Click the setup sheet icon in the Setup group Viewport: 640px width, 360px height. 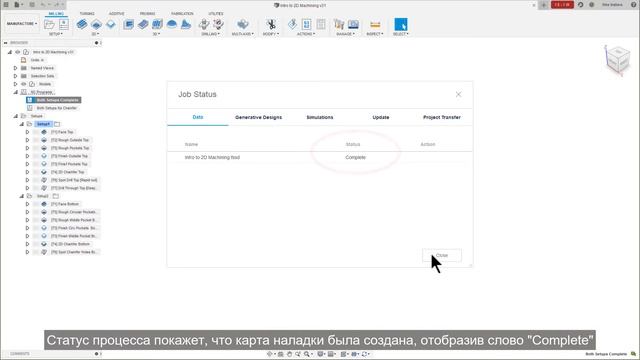(64, 24)
